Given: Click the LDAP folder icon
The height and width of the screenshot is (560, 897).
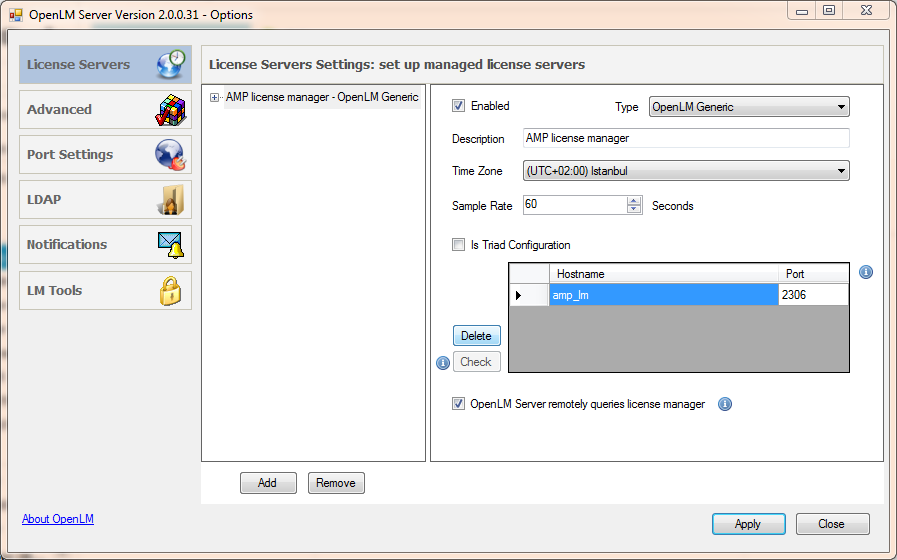Looking at the screenshot, I should pyautogui.click(x=171, y=200).
